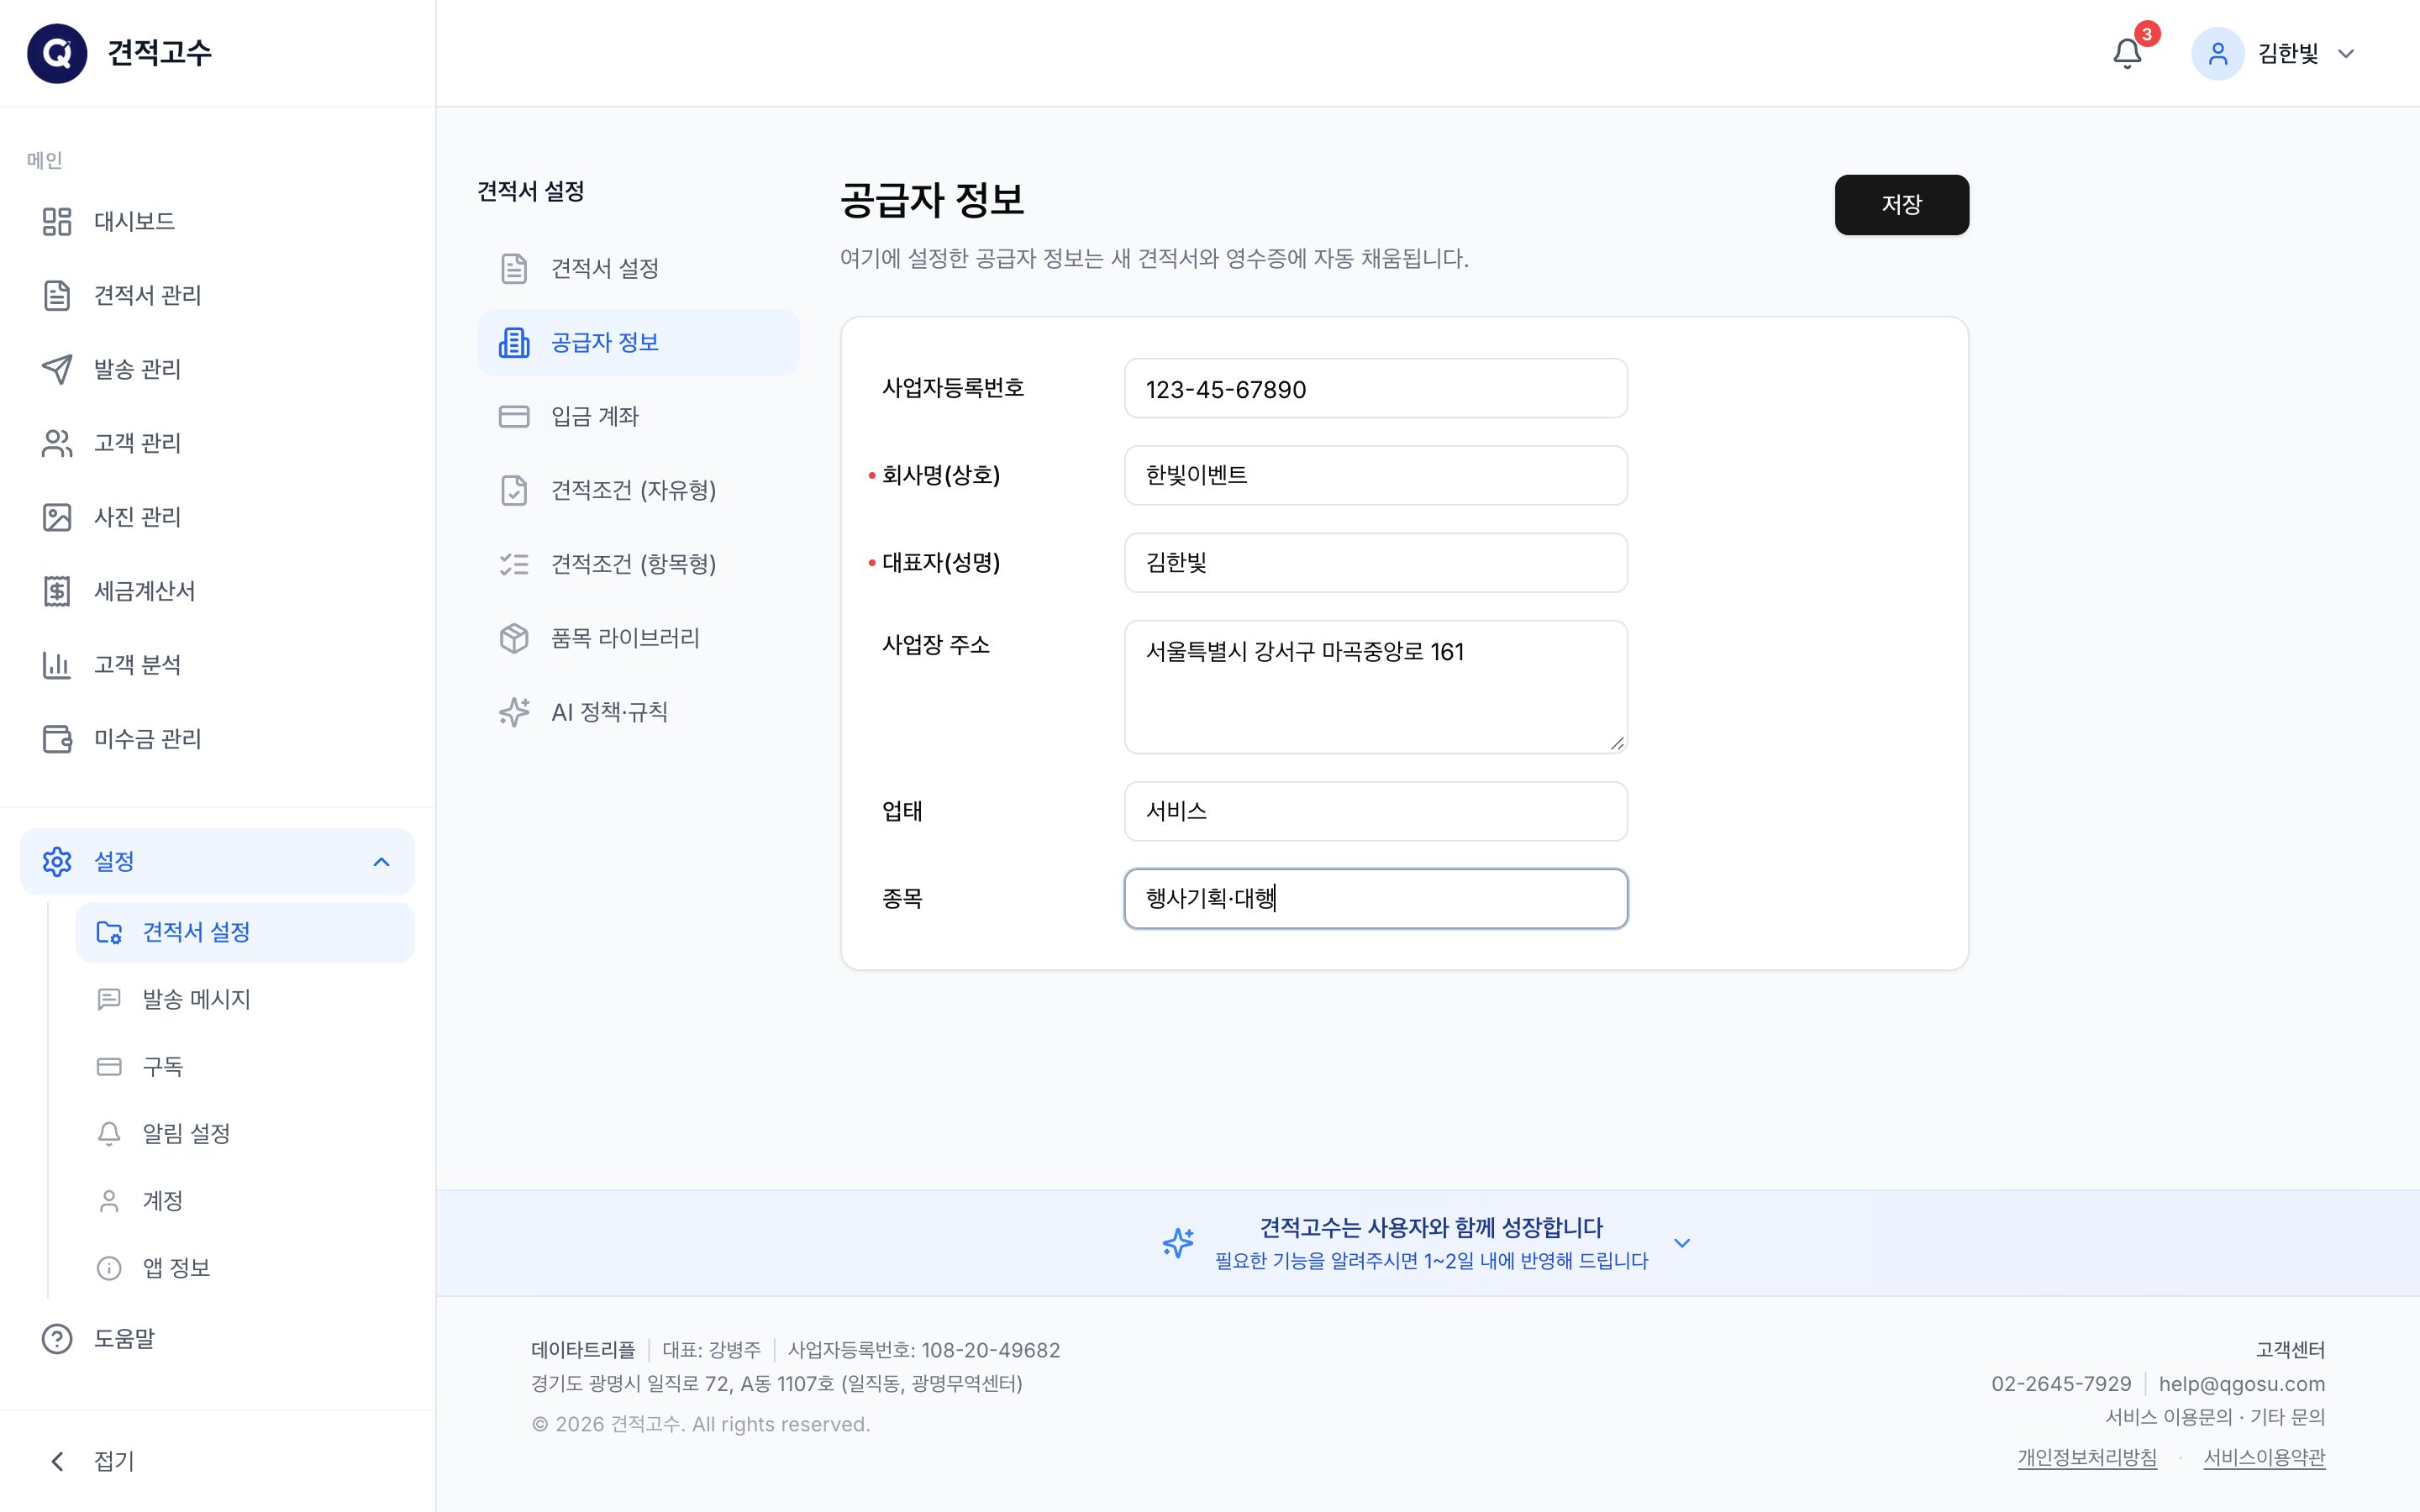
Task: Click the 대표자(성명) input field
Action: pos(1375,562)
